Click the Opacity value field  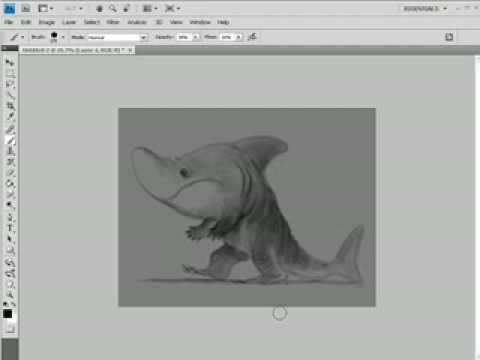click(x=184, y=37)
